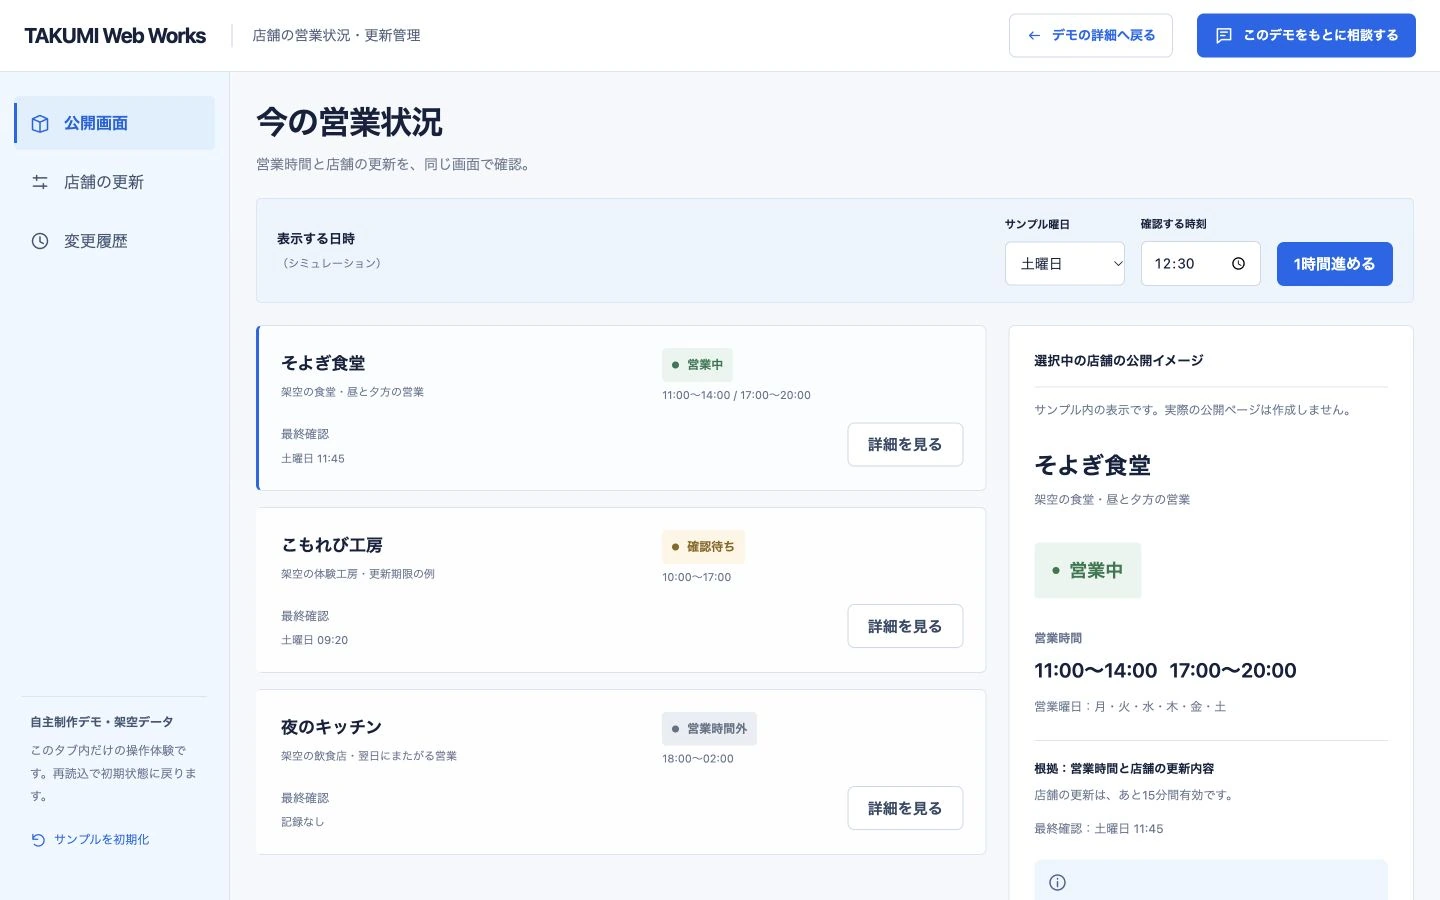Select the そよぎ食堂 card title in the list

pos(323,363)
